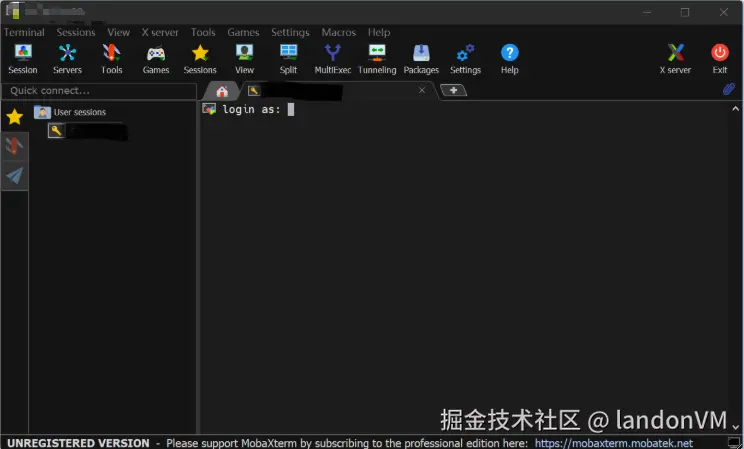Open the Sessions menu
The image size is (744, 449).
click(x=76, y=32)
